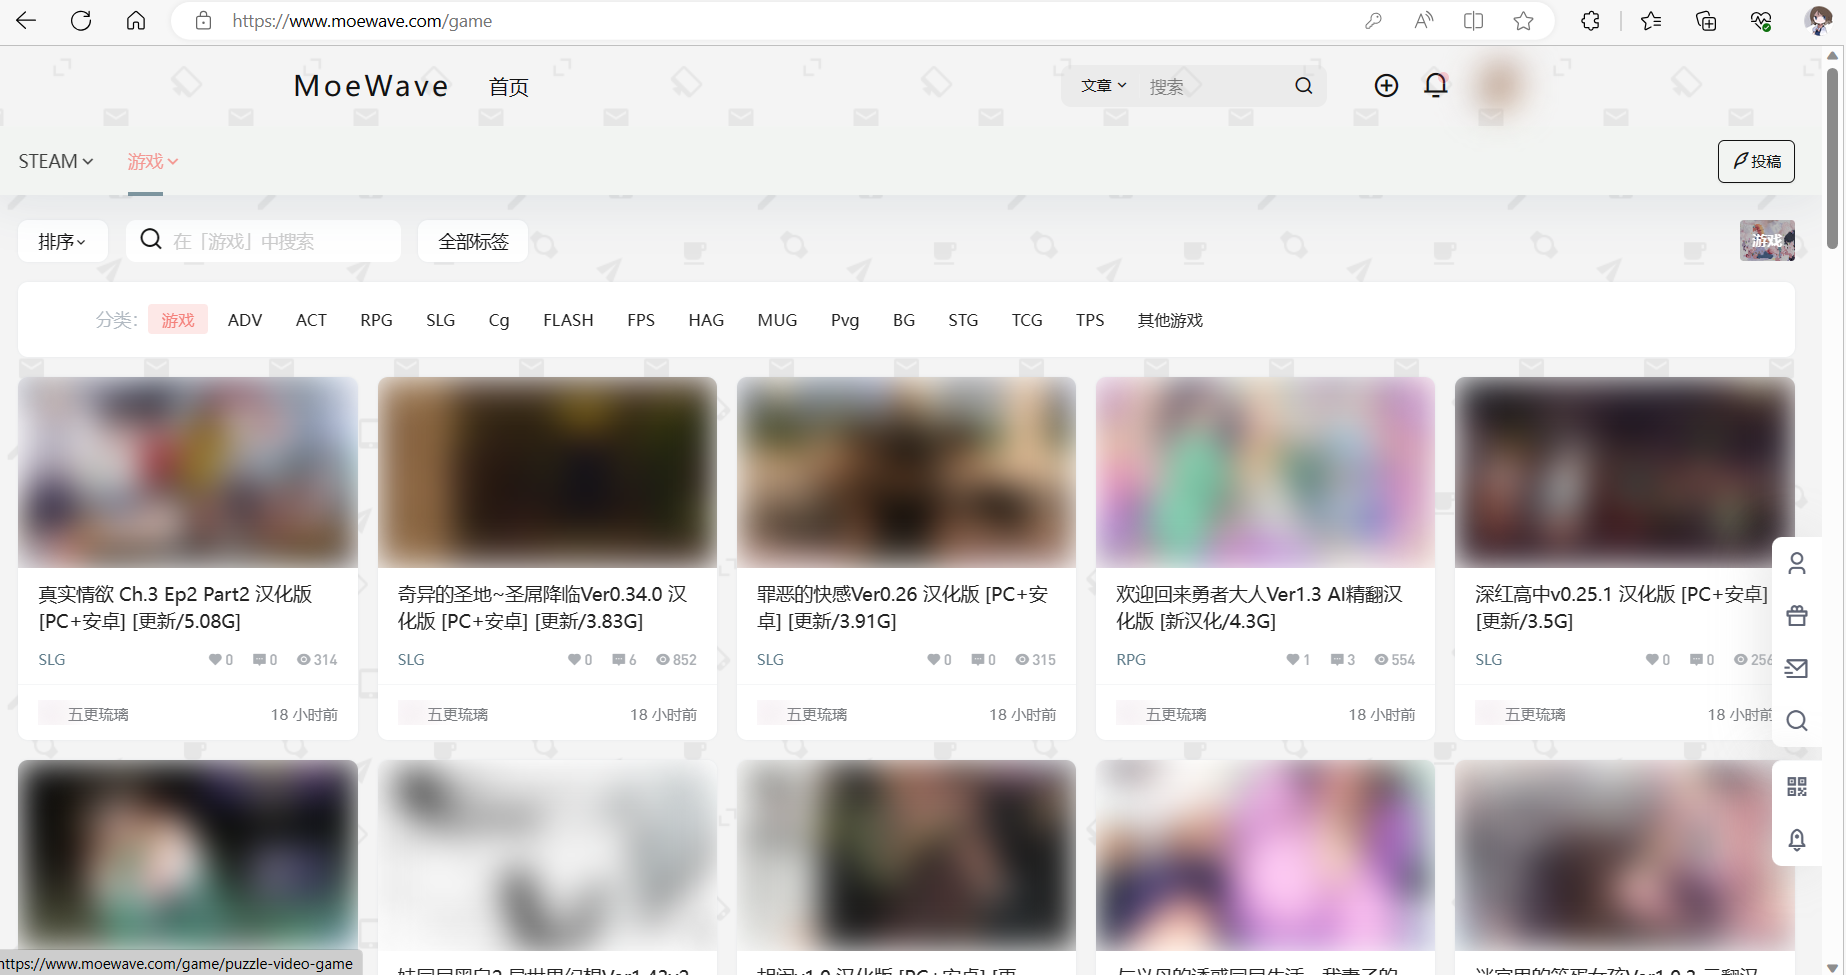Viewport: 1846px width, 975px height.
Task: Click the search magnifier in the header
Action: 1304,86
